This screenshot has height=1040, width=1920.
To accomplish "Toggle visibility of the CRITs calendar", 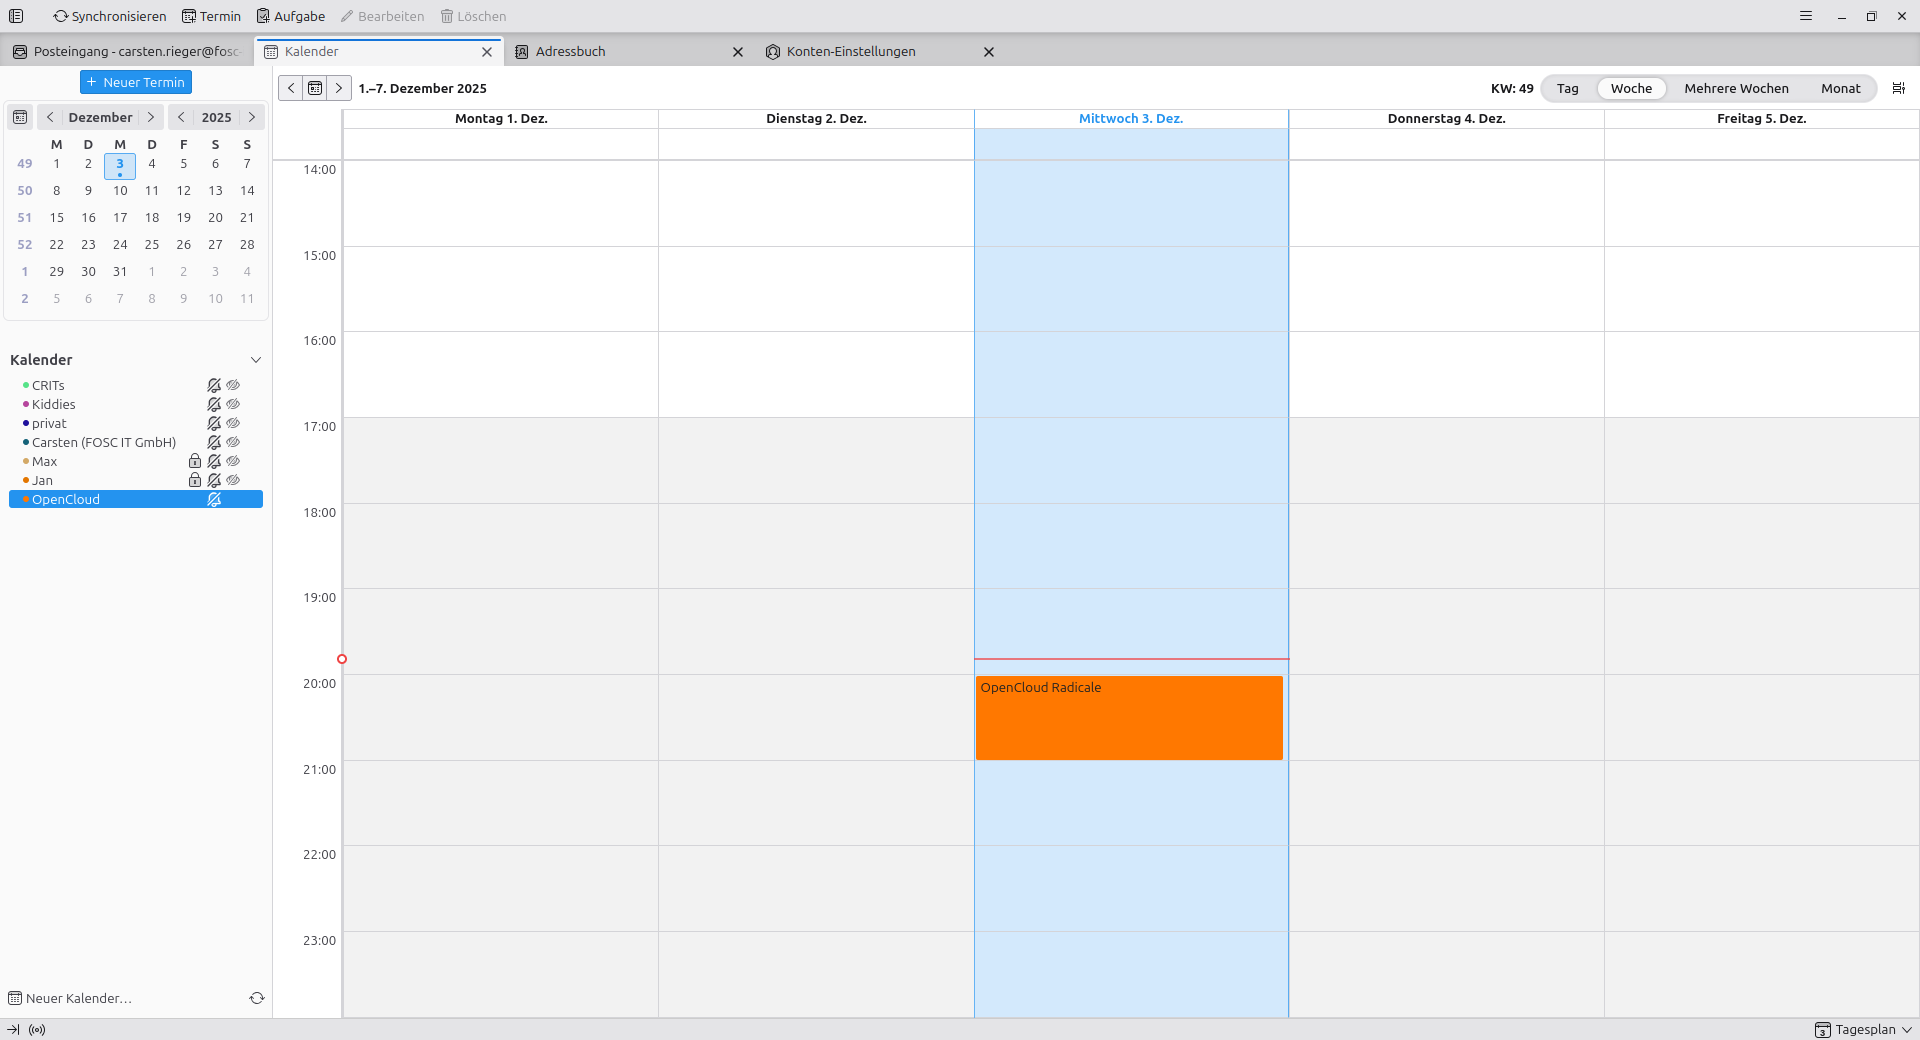I will pos(233,385).
